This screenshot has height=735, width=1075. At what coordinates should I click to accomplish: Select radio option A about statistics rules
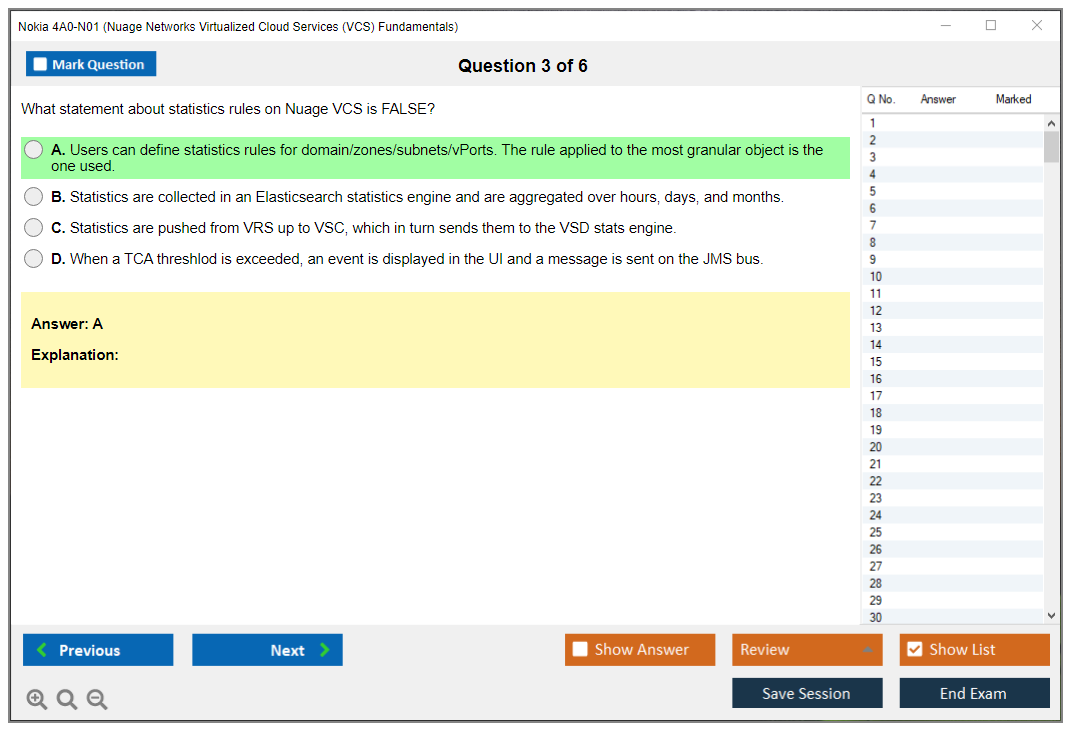coord(34,150)
